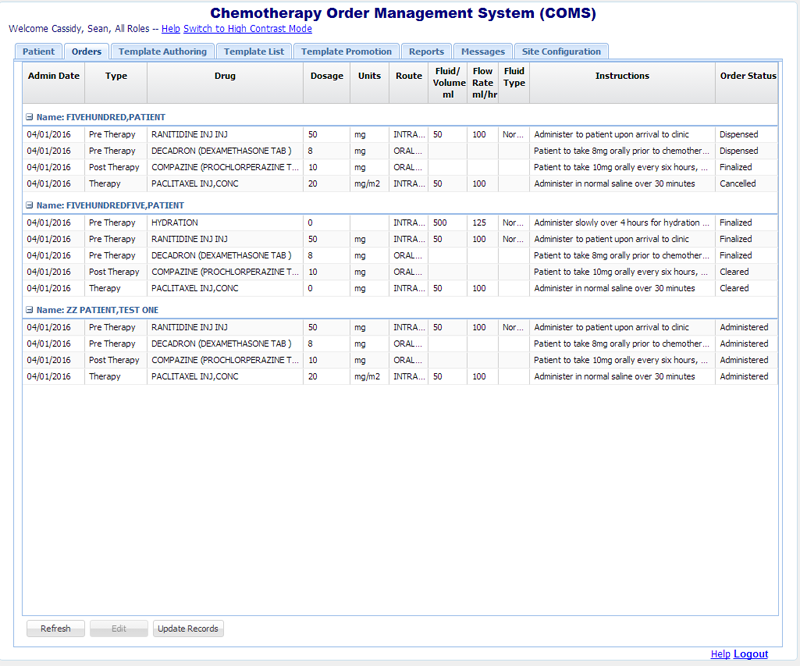Click 04/01/2016 date in HYDRATION row

pos(54,223)
